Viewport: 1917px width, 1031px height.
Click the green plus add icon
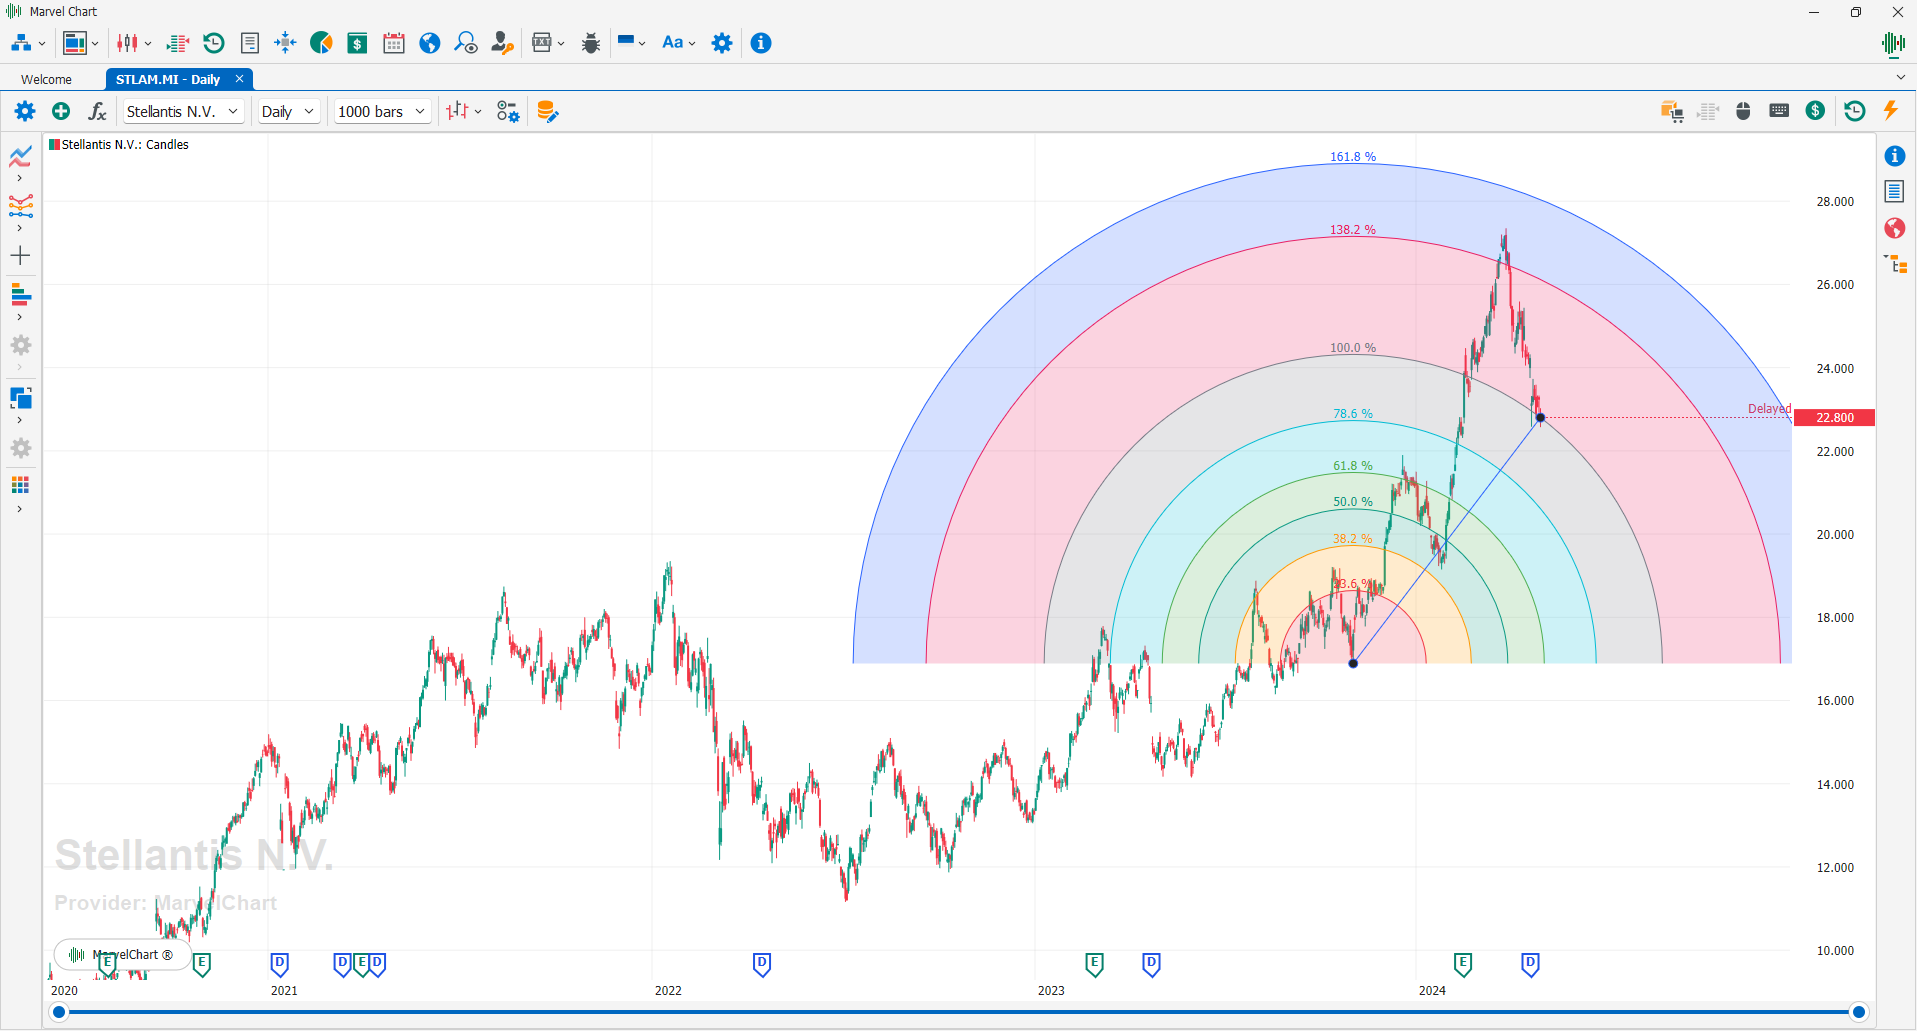pyautogui.click(x=61, y=111)
